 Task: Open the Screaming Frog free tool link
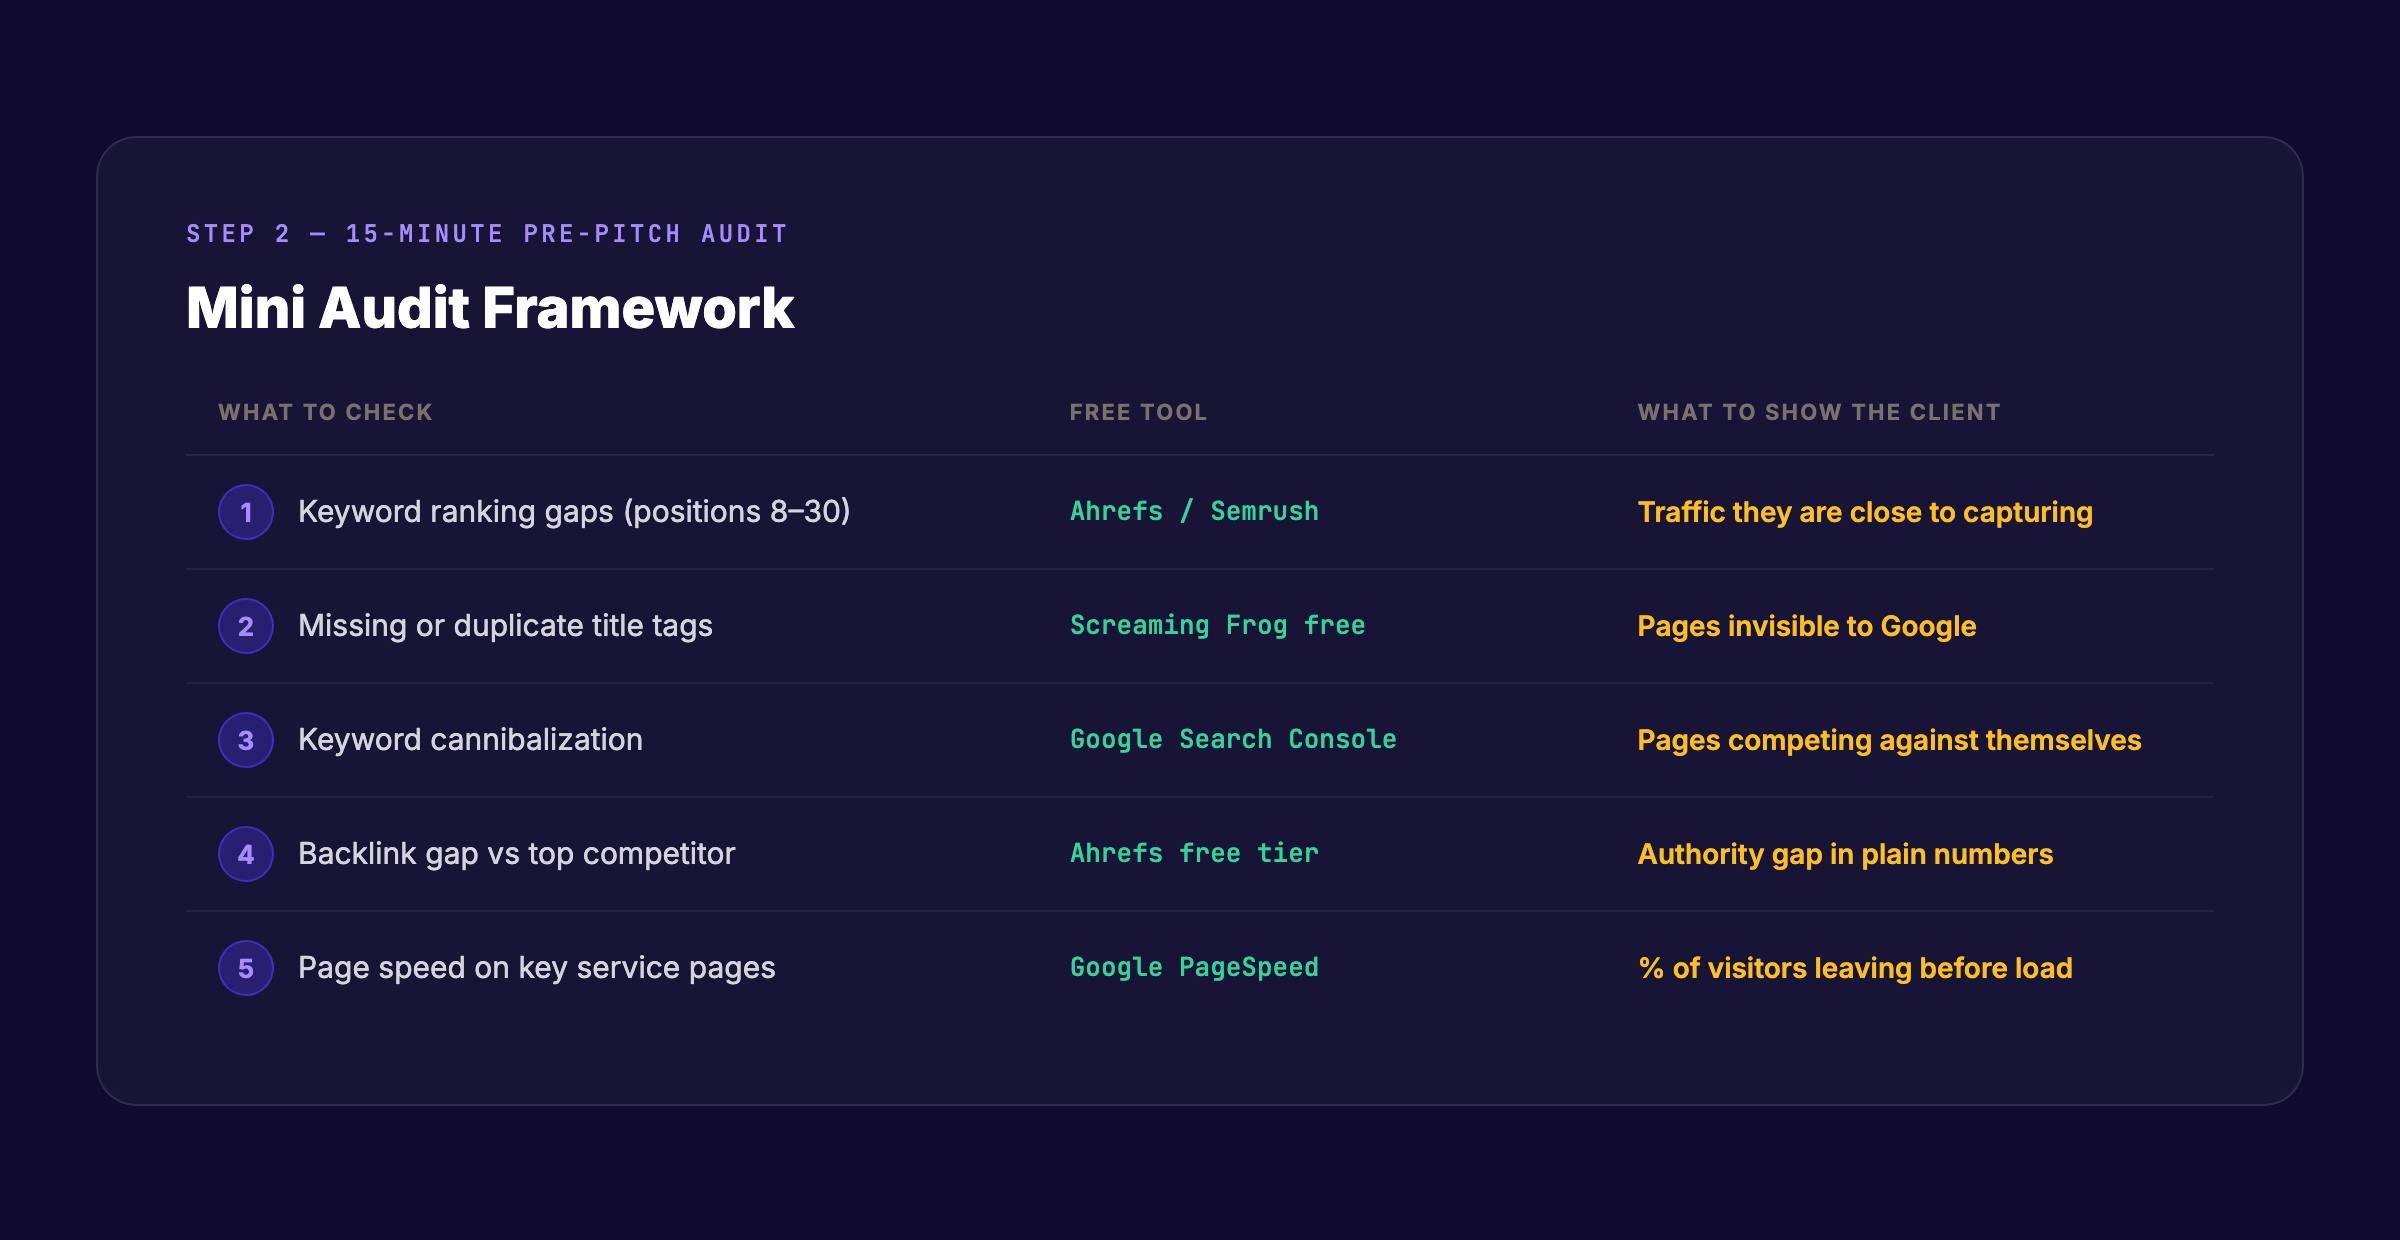(x=1216, y=625)
